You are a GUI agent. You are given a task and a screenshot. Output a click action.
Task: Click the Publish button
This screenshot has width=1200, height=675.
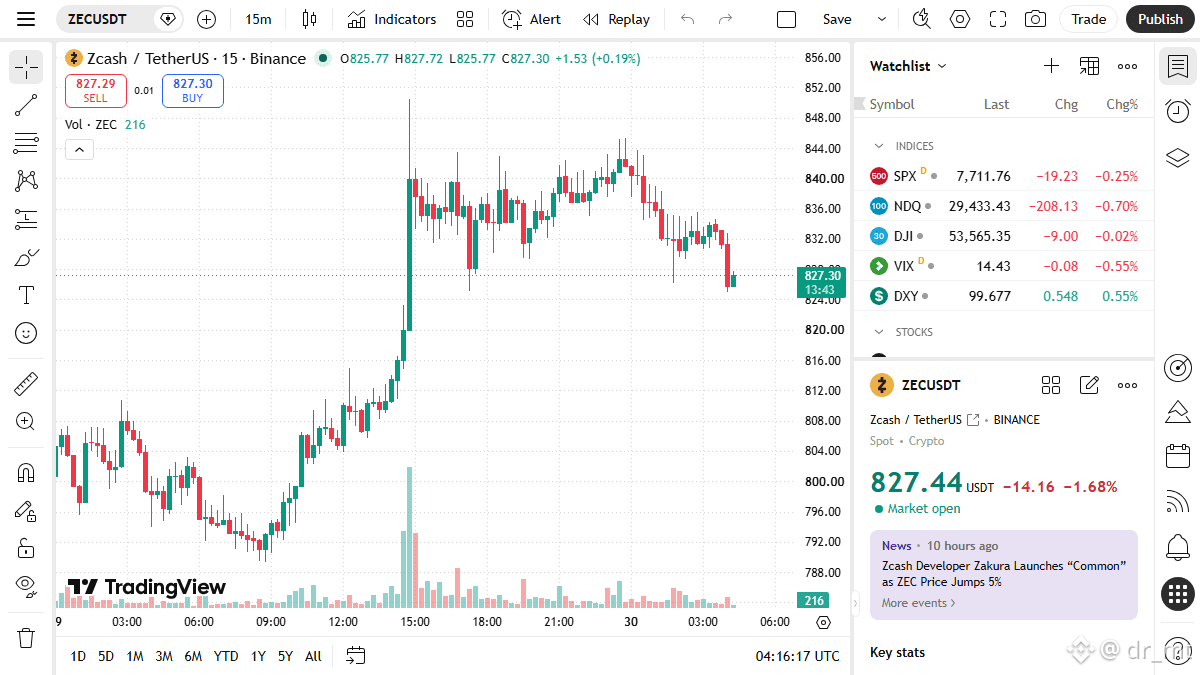pos(1160,19)
